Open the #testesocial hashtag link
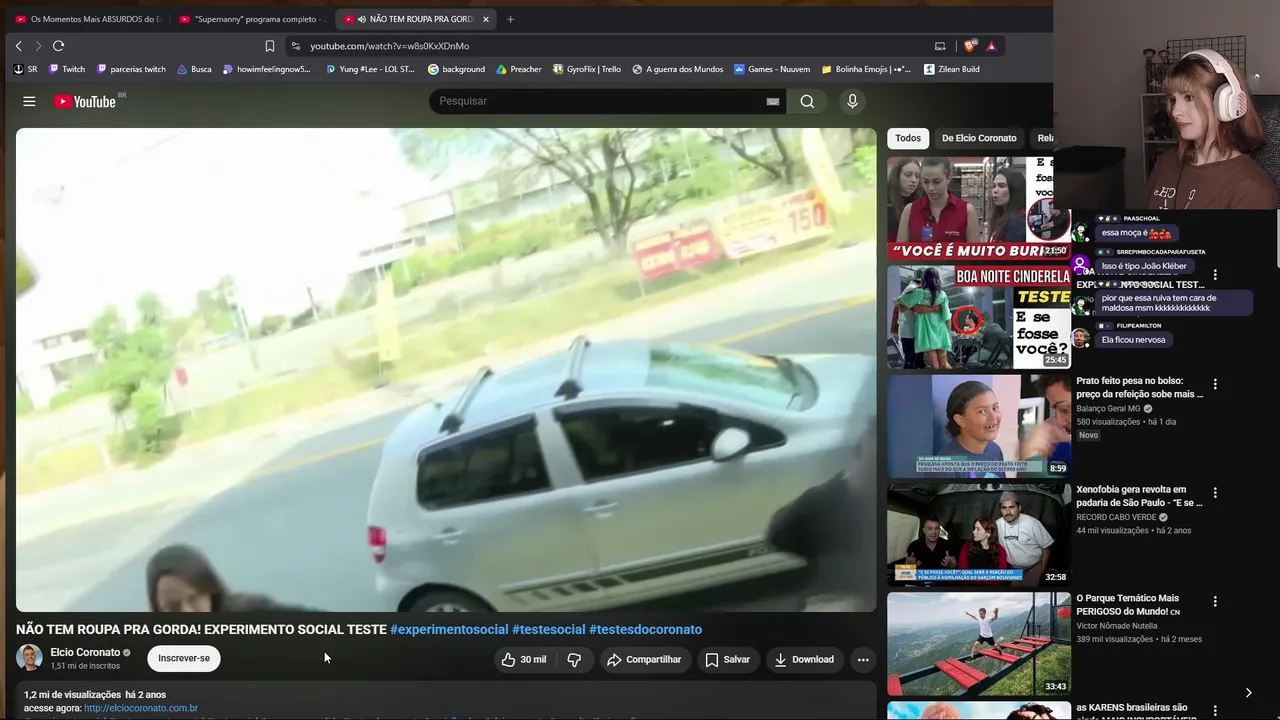 549,630
